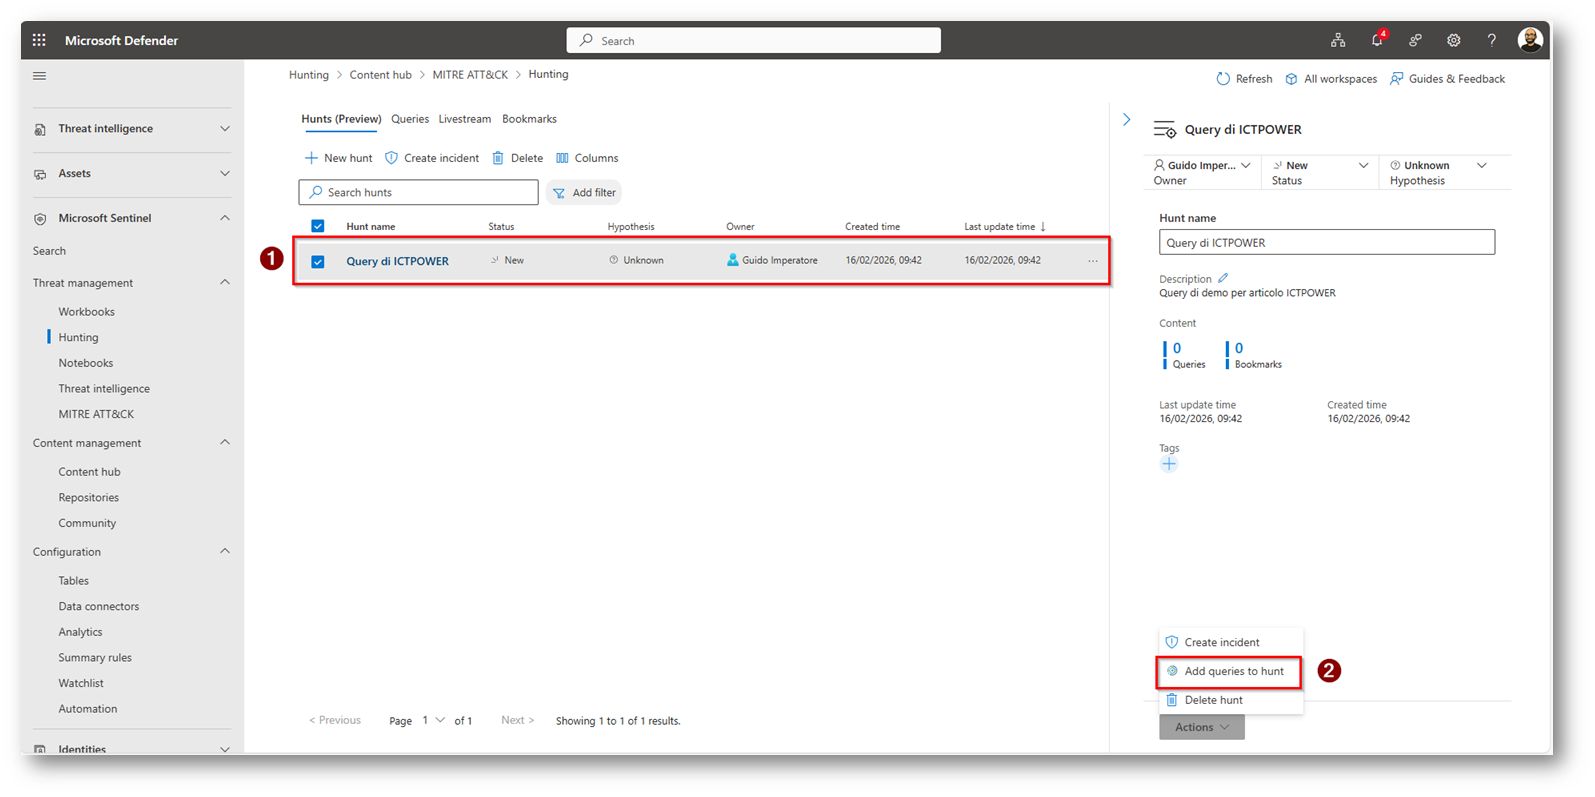Choose Add queries to hunt
Viewport: 1595px width, 797px height.
[x=1230, y=671]
